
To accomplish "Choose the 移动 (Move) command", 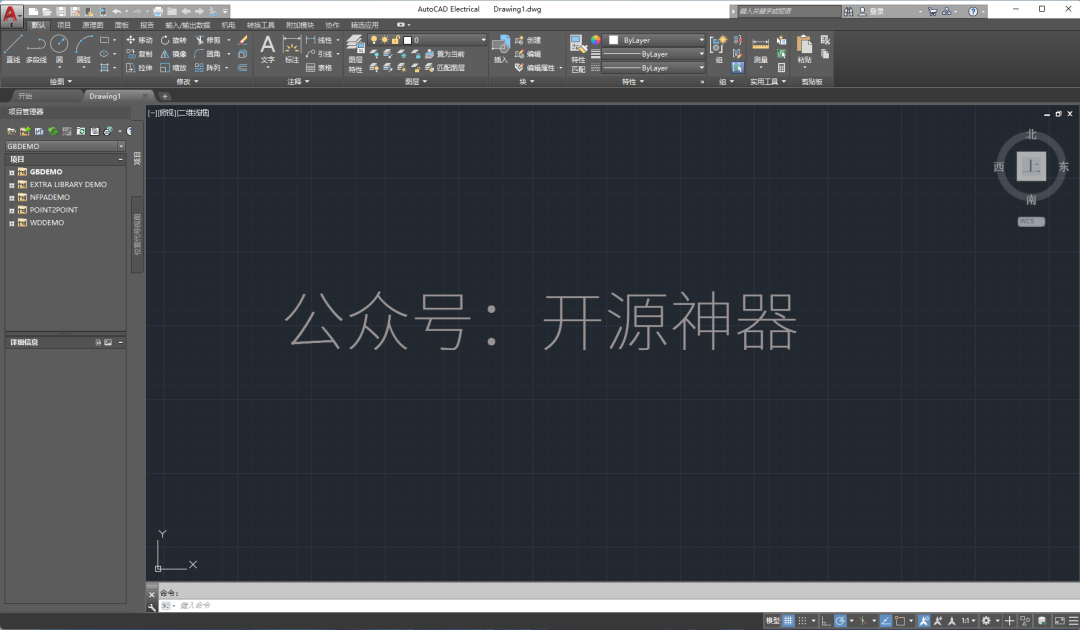I will tap(139, 40).
